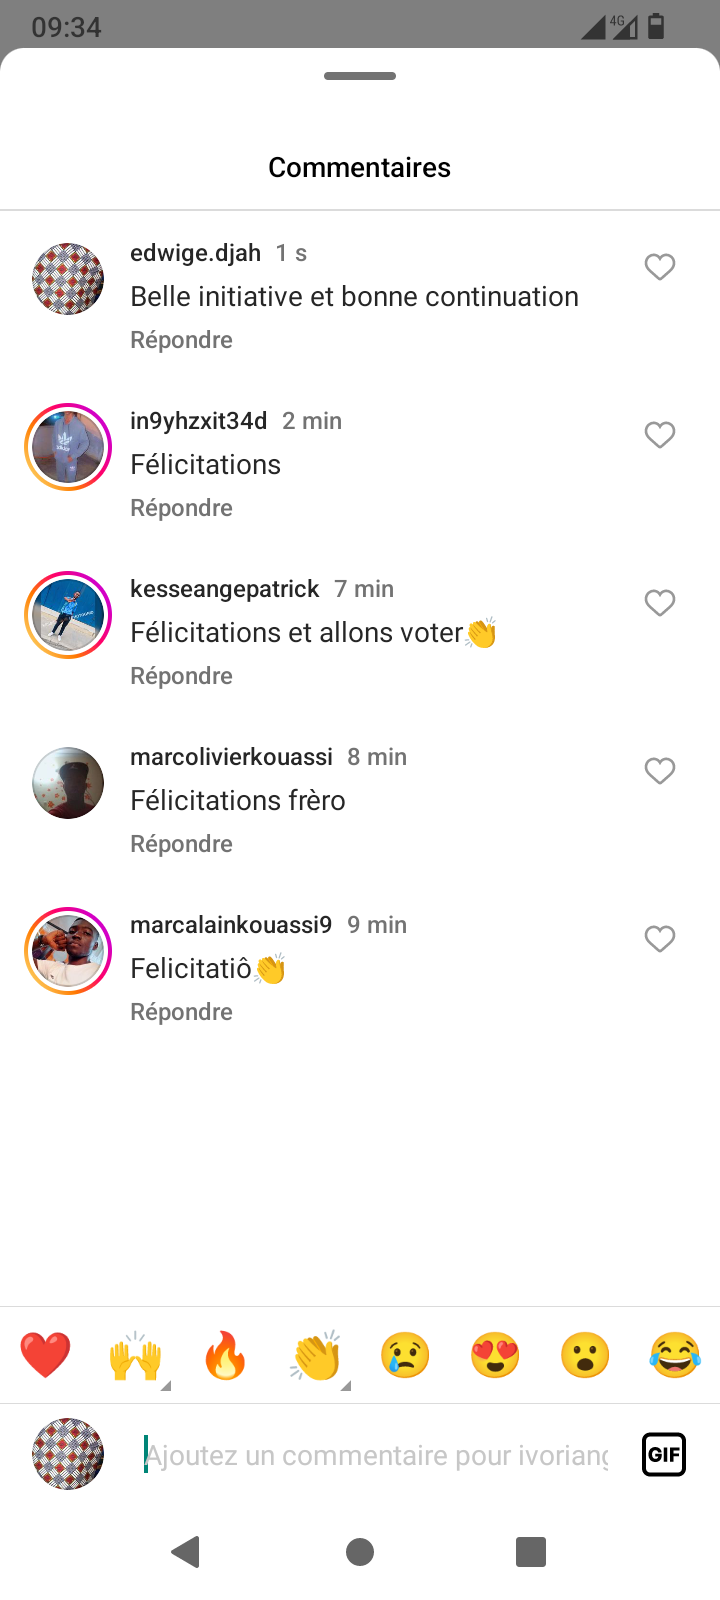Screen dimensions: 720x1600
Task: Insert the raised hands emoji
Action: tap(135, 1356)
